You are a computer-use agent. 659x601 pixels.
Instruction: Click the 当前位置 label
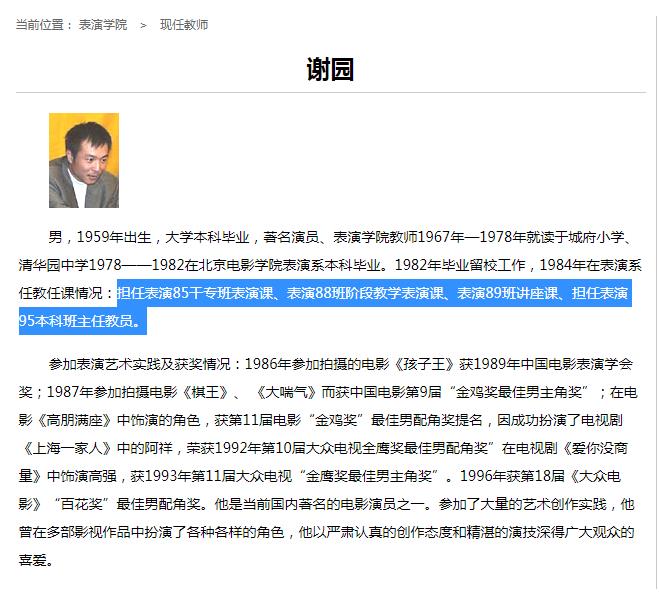click(x=40, y=25)
